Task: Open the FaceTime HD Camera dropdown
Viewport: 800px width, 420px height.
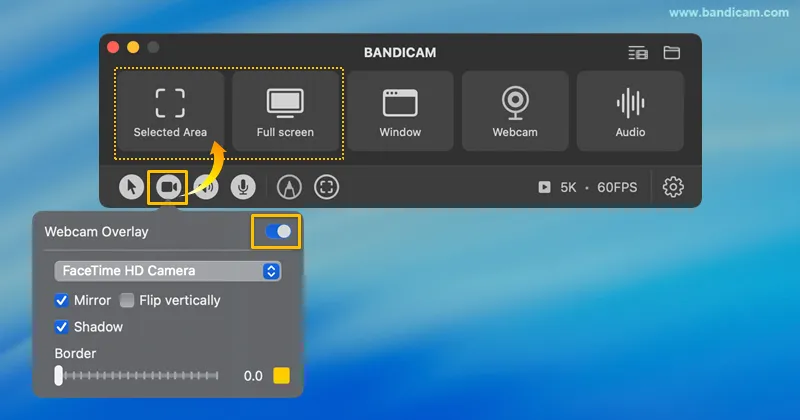Action: (x=167, y=271)
